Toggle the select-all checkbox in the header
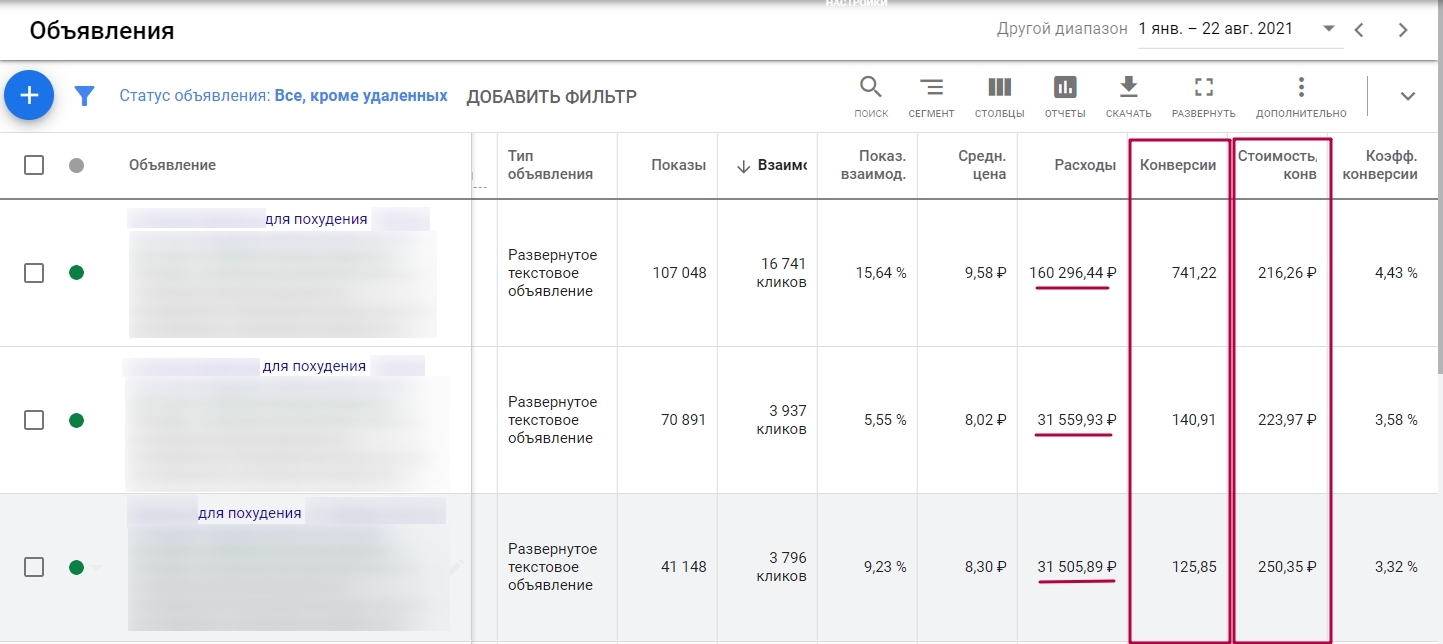The width and height of the screenshot is (1443, 644). pos(34,165)
